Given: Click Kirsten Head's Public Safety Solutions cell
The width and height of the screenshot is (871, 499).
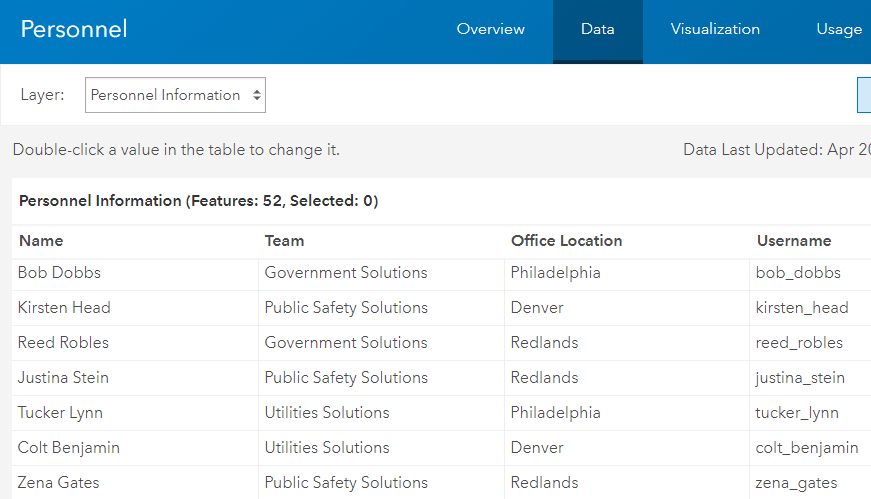Looking at the screenshot, I should tap(346, 308).
